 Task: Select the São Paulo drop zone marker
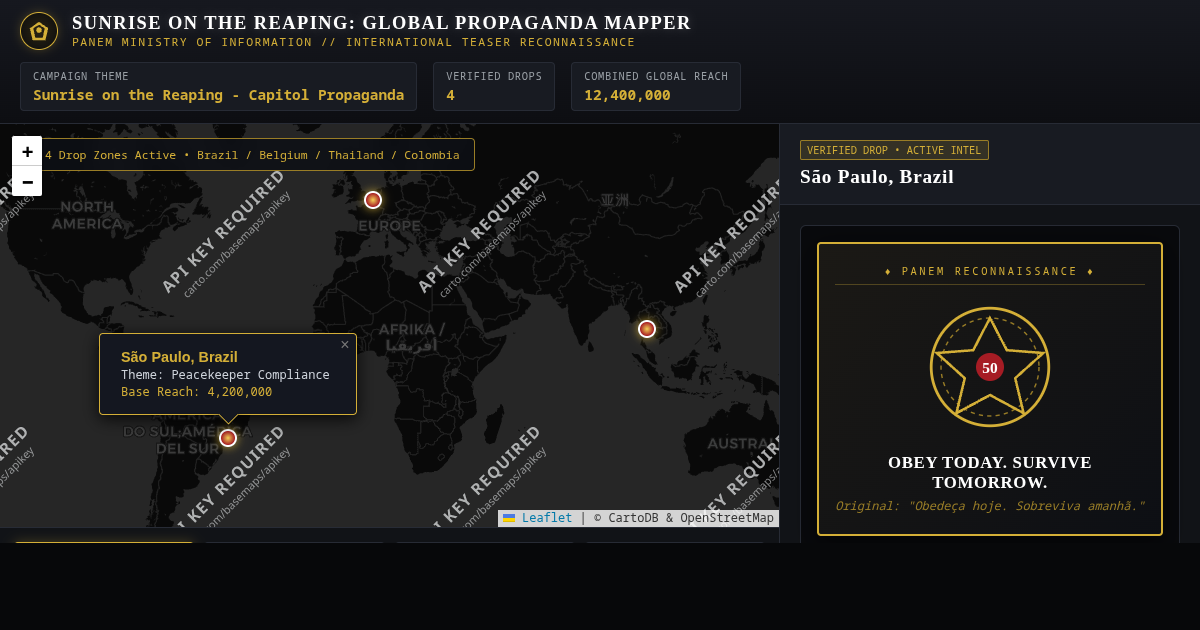coord(228,438)
